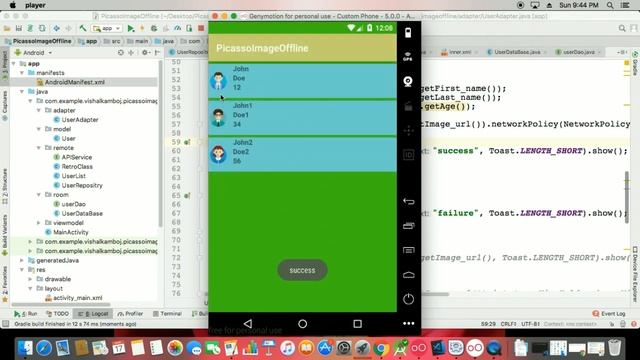
Task: Tap Android back navigation triangle
Action: 248,324
